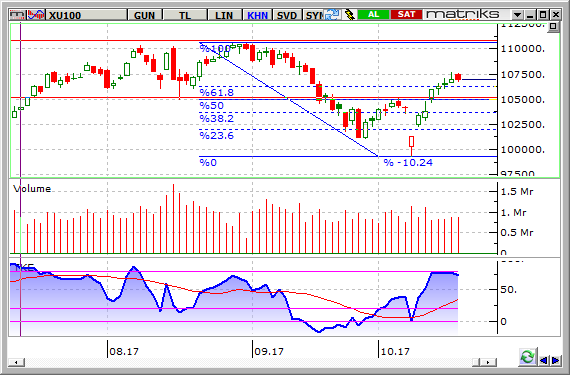
Task: Toggle the SVD button
Action: tap(287, 15)
